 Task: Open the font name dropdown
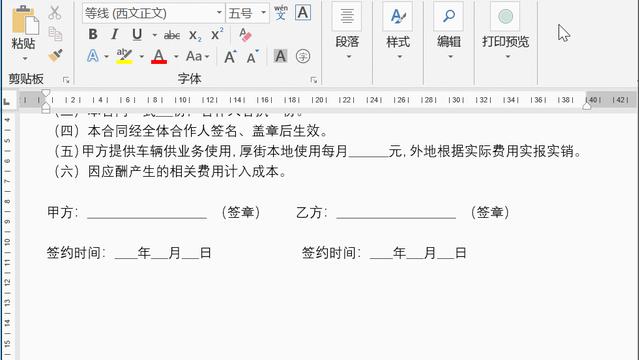point(219,13)
